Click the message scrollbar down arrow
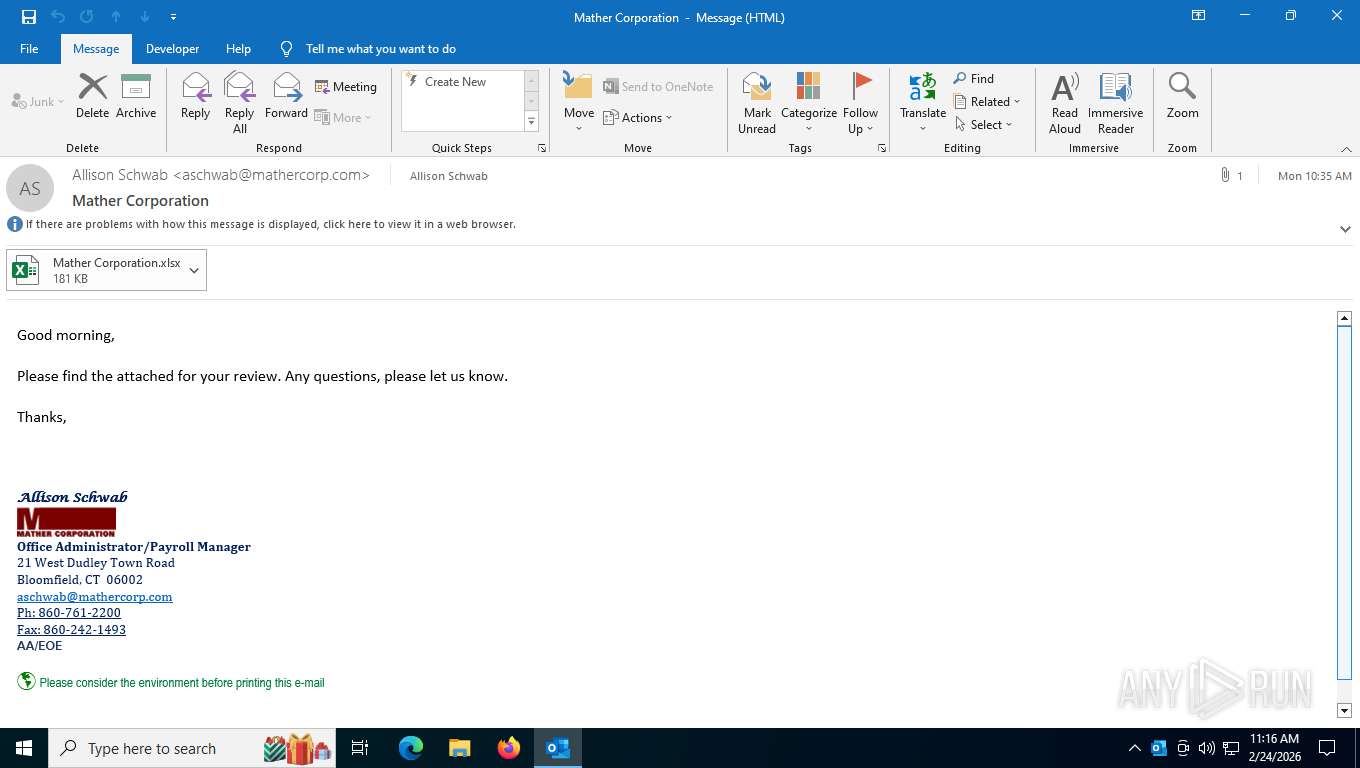The image size is (1360, 768). click(x=1344, y=710)
